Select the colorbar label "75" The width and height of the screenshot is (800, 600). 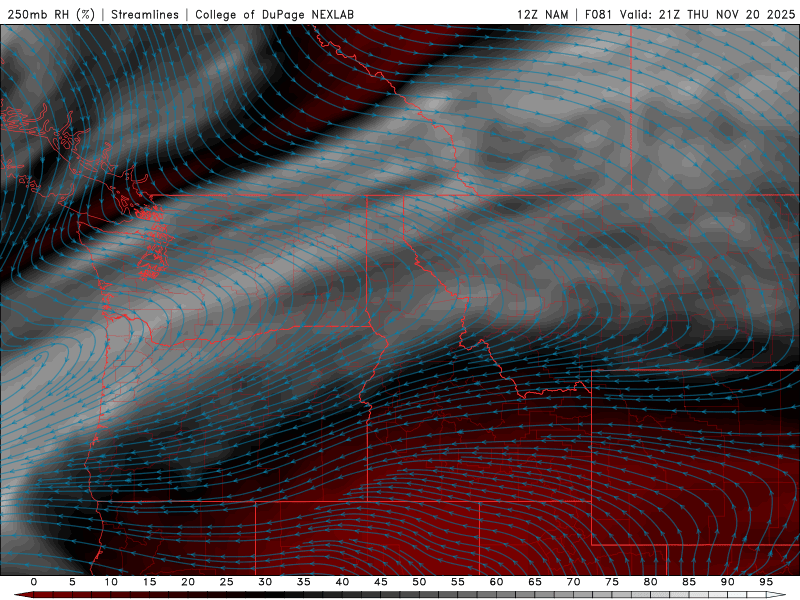[x=612, y=582]
